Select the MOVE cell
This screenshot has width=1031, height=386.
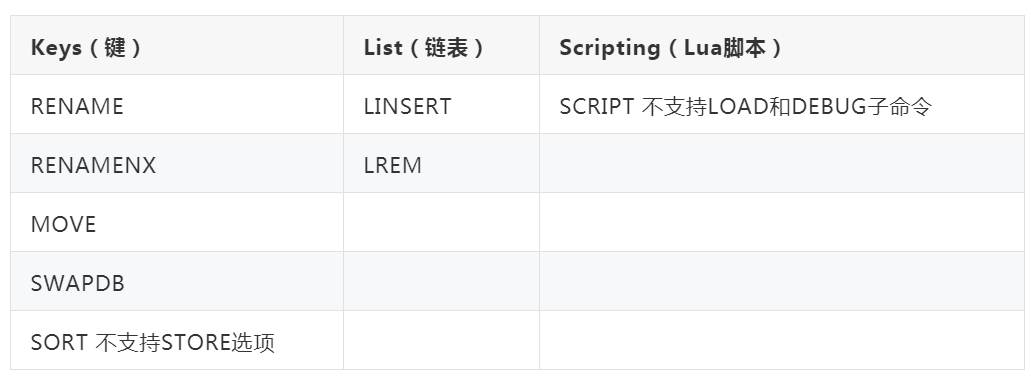(177, 222)
